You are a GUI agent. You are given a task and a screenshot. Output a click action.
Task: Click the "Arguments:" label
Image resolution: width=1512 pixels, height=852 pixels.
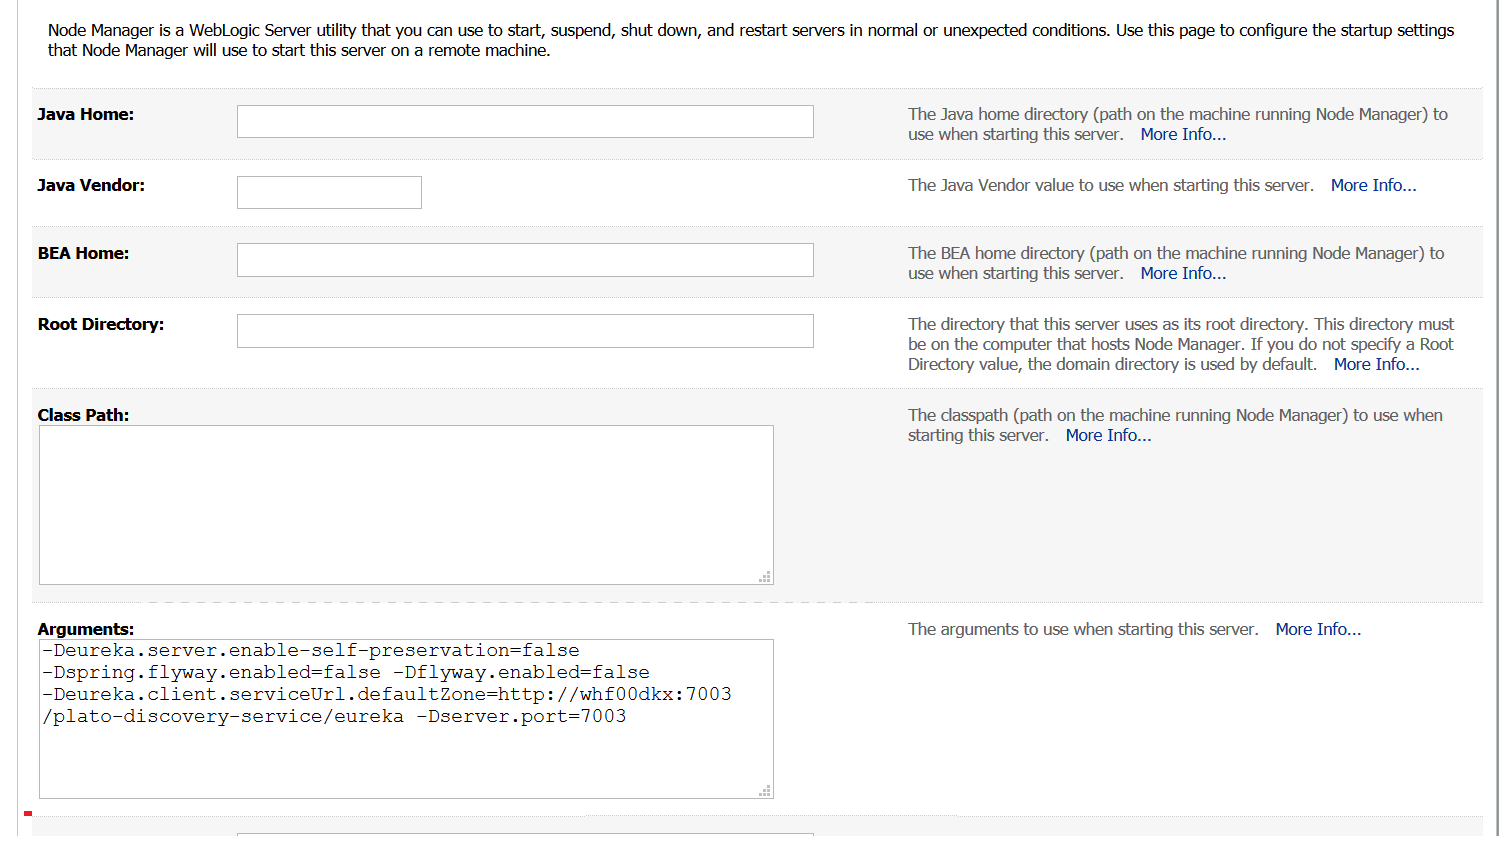pyautogui.click(x=86, y=630)
